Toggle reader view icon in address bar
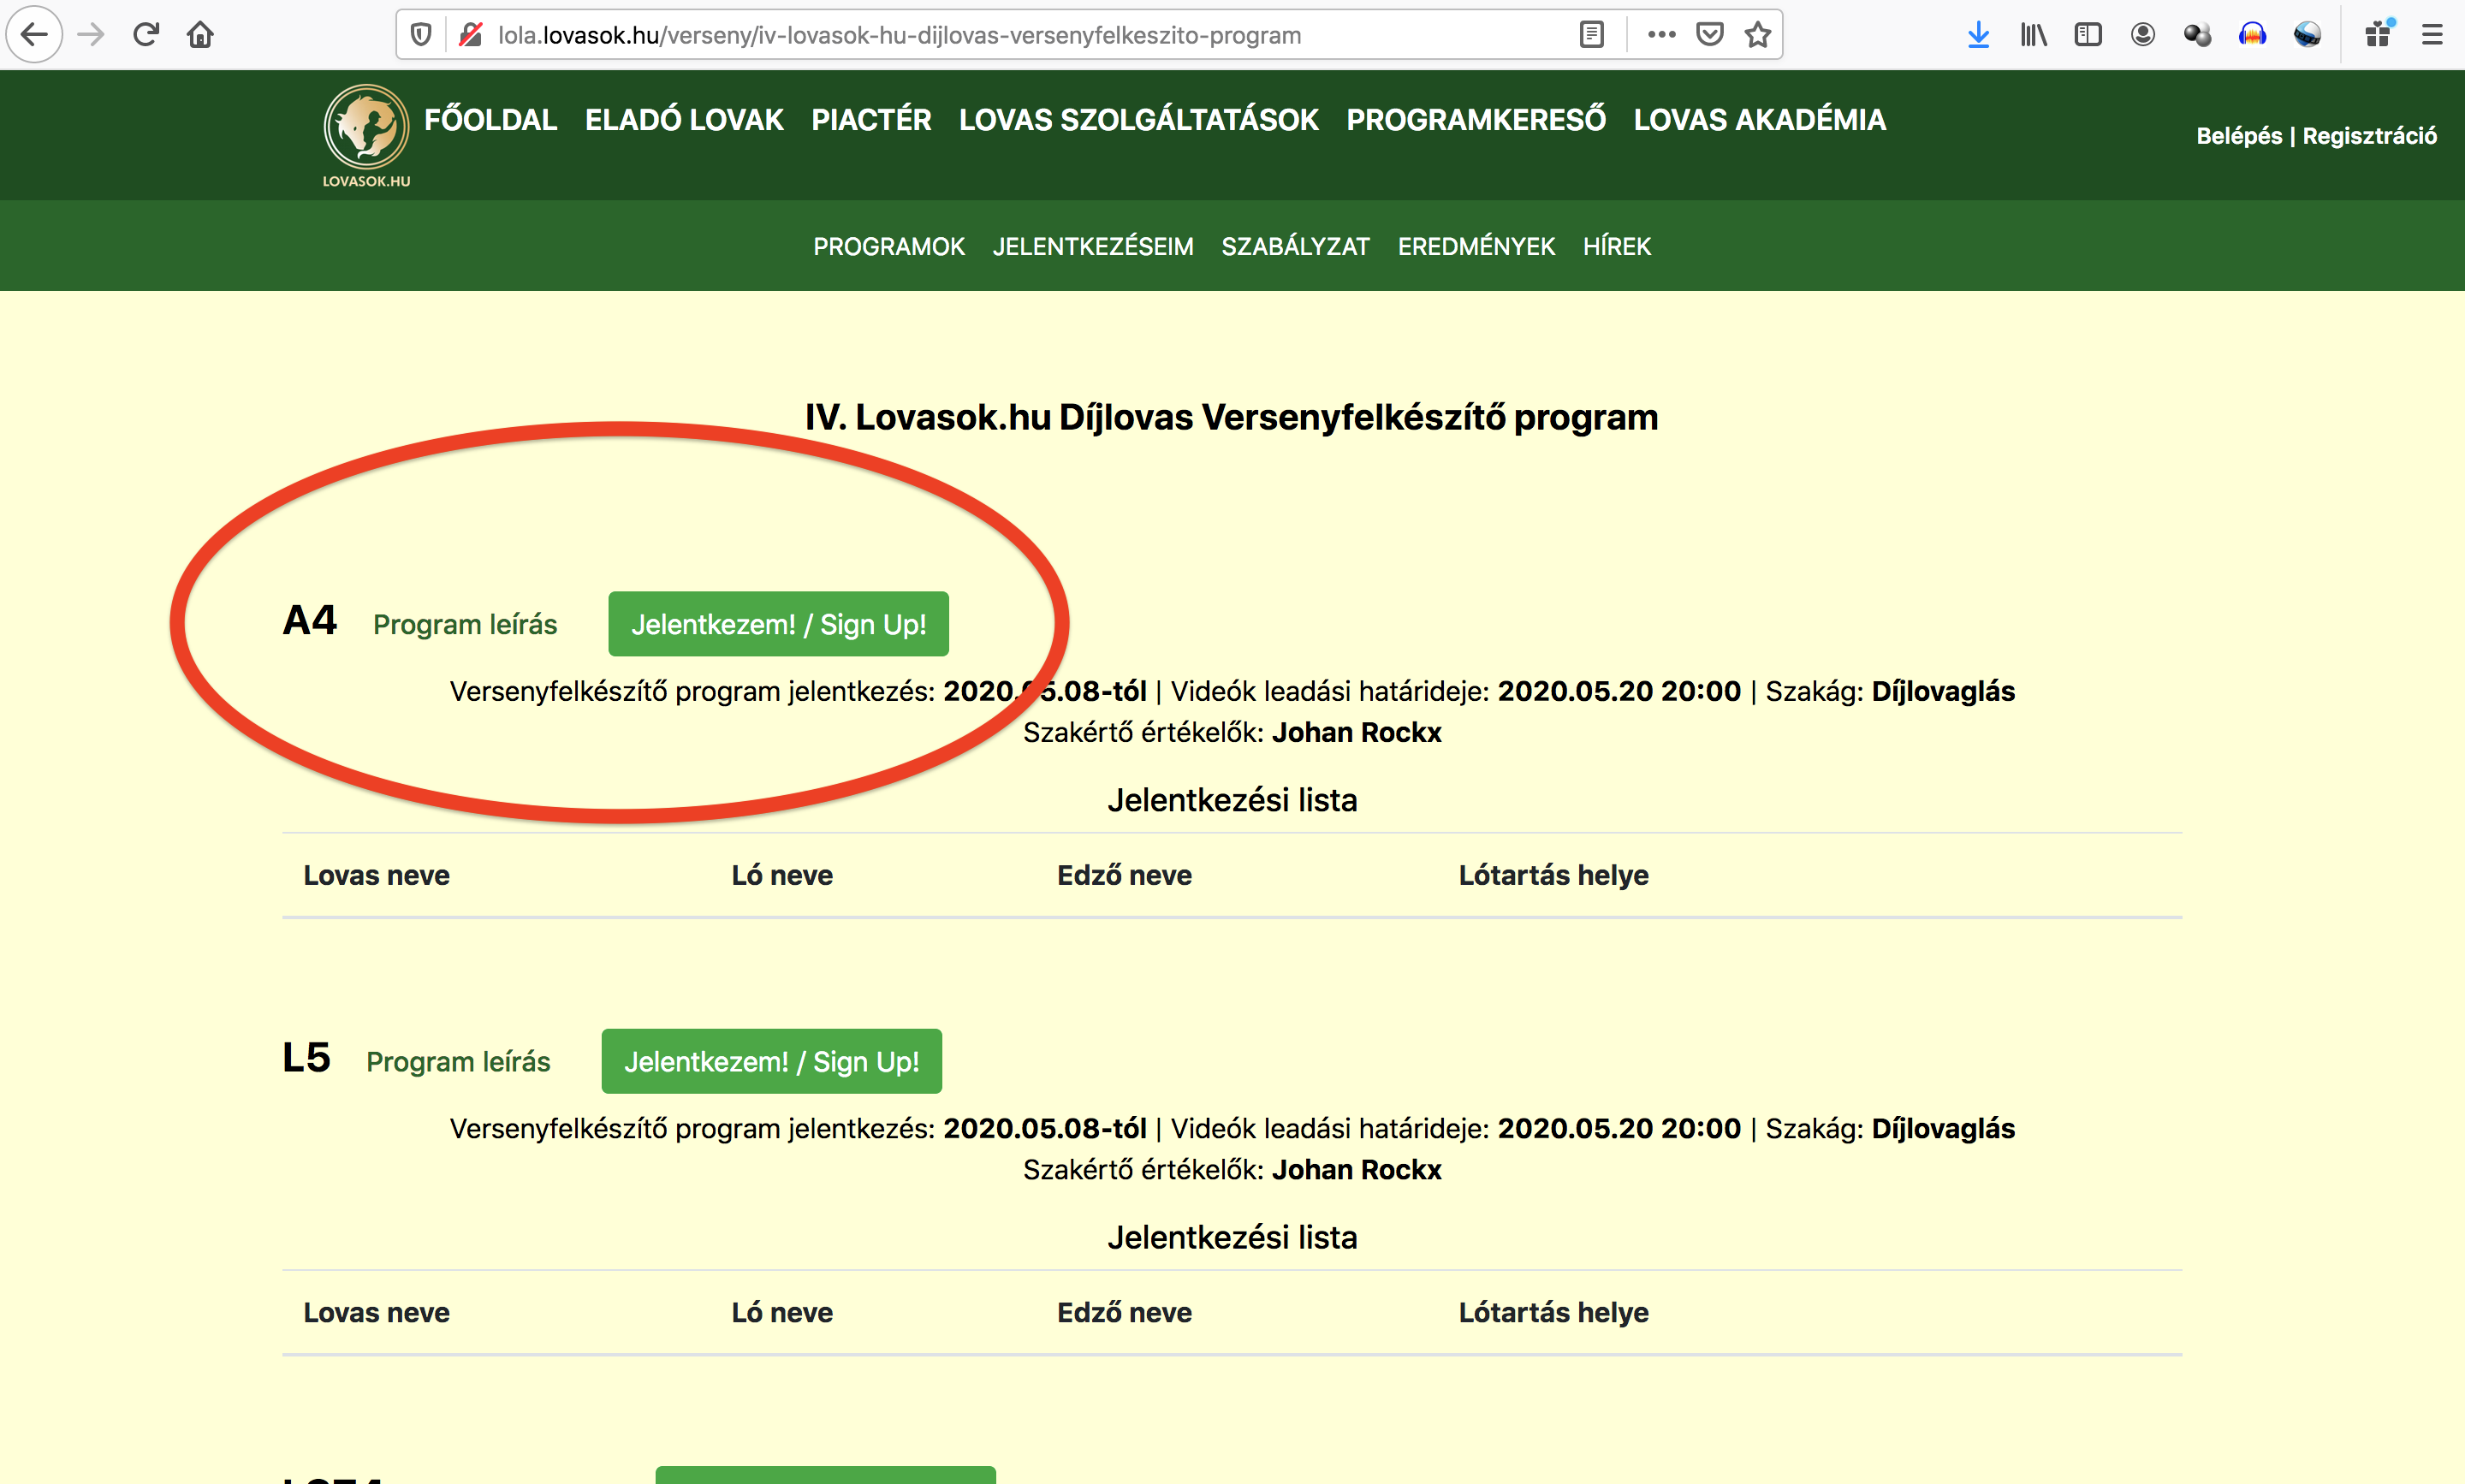The image size is (2465, 1484). click(x=1591, y=35)
